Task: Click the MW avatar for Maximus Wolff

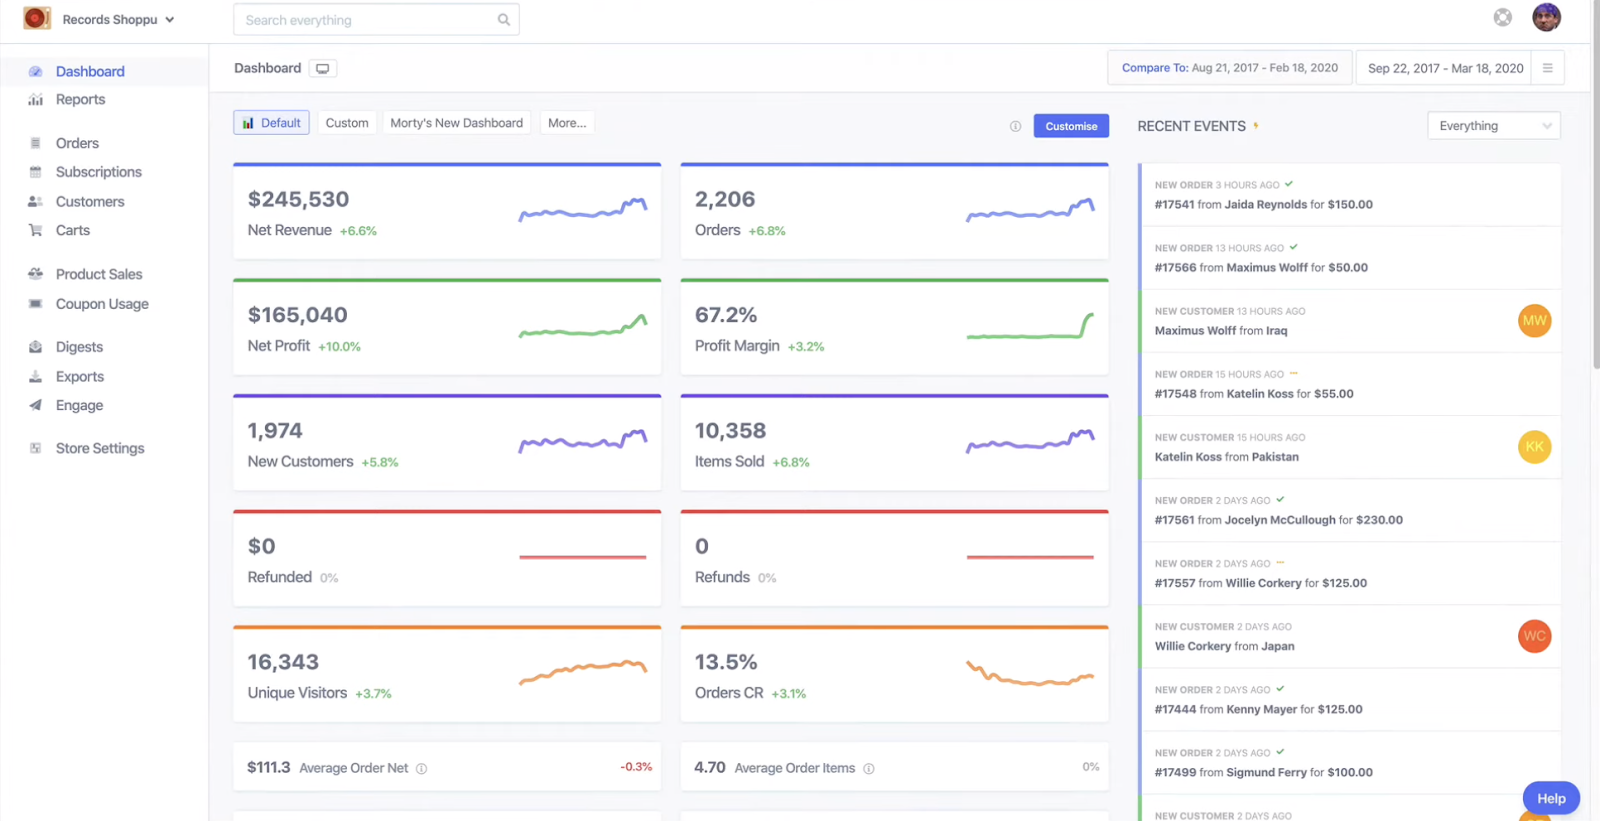Action: pos(1534,321)
